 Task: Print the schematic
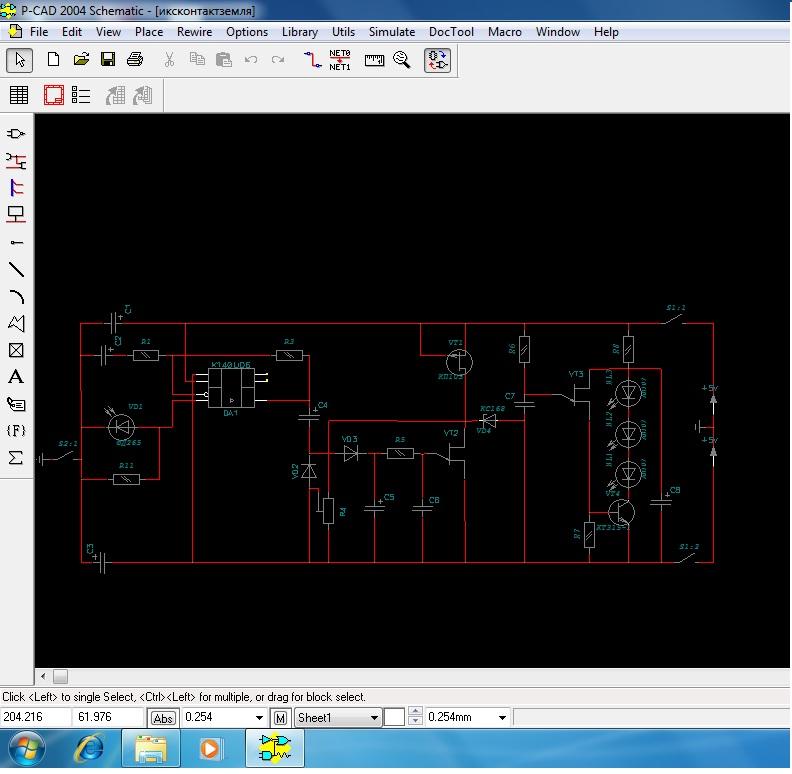(x=135, y=60)
